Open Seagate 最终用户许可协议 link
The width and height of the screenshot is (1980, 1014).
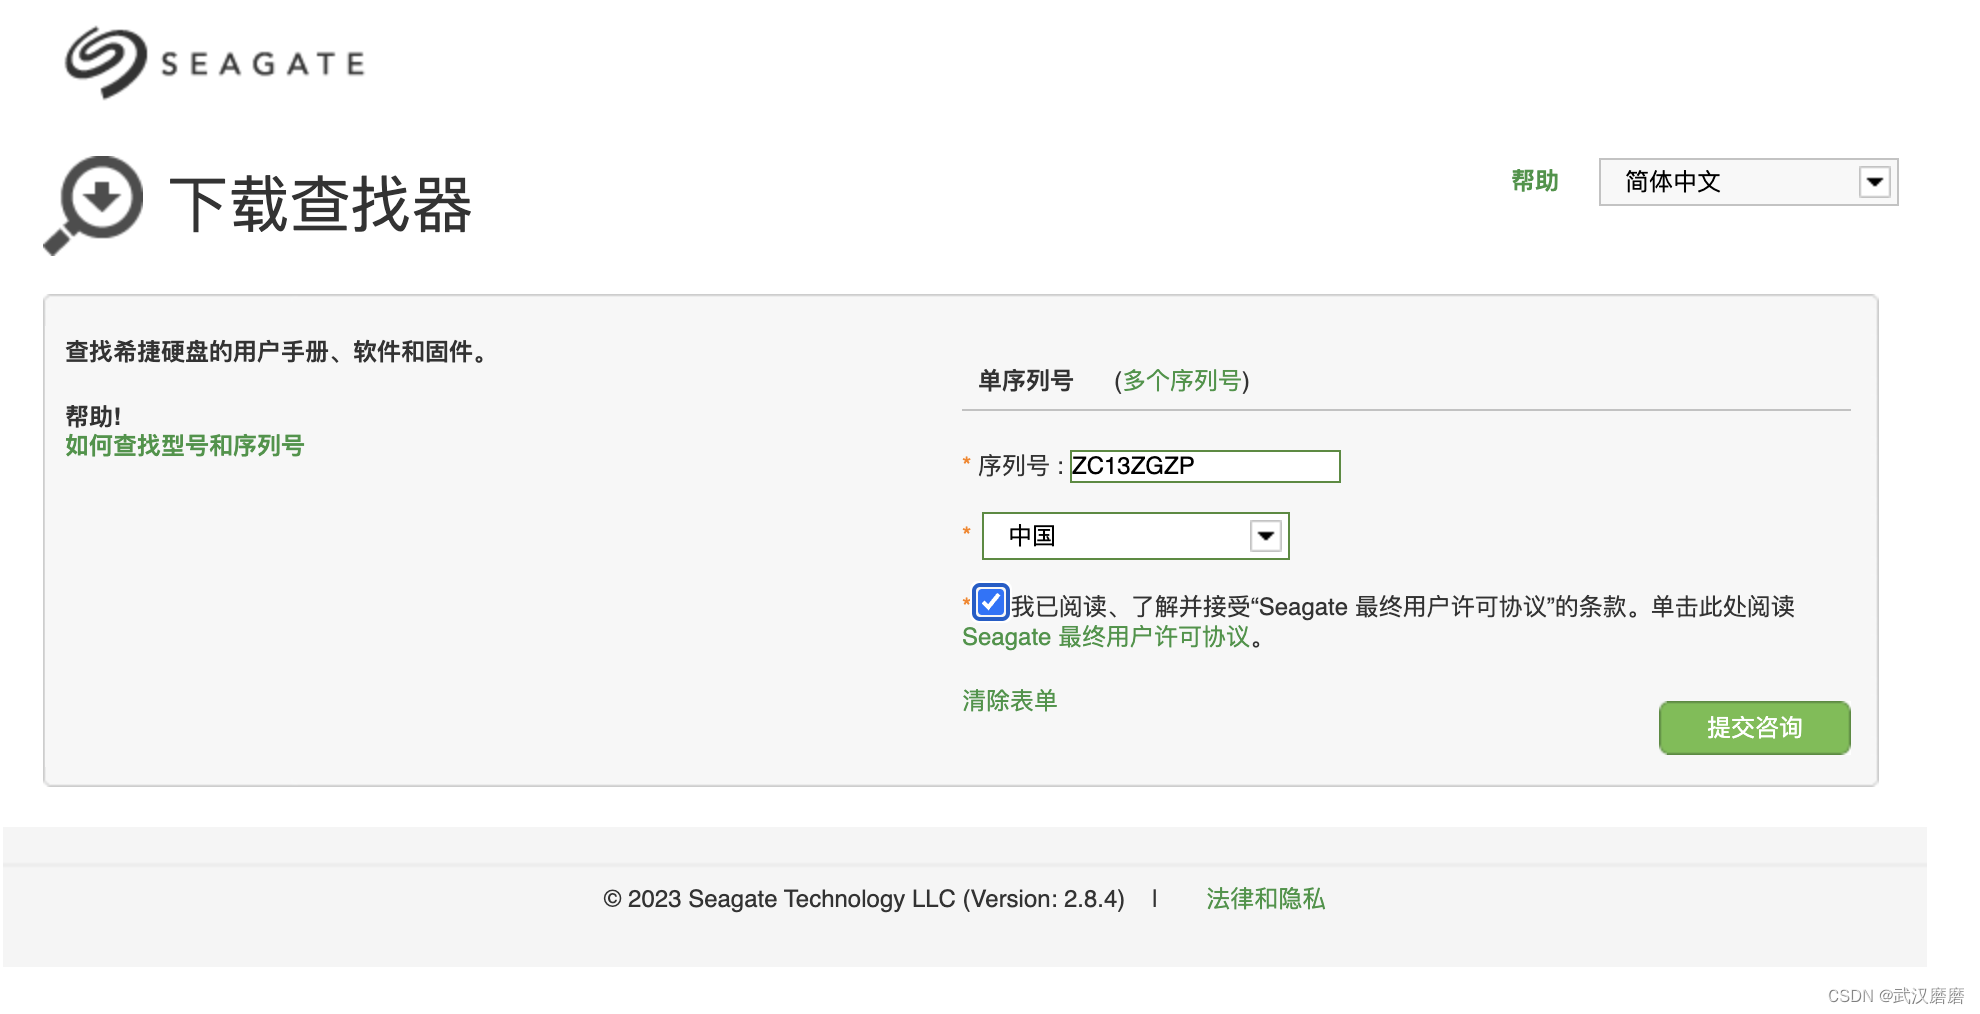pyautogui.click(x=1106, y=637)
